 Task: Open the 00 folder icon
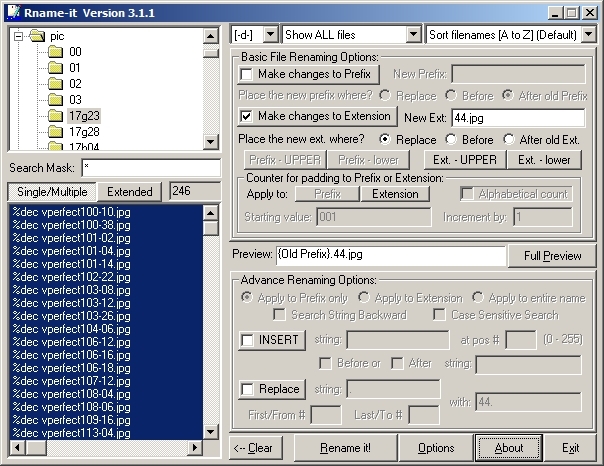(x=55, y=52)
